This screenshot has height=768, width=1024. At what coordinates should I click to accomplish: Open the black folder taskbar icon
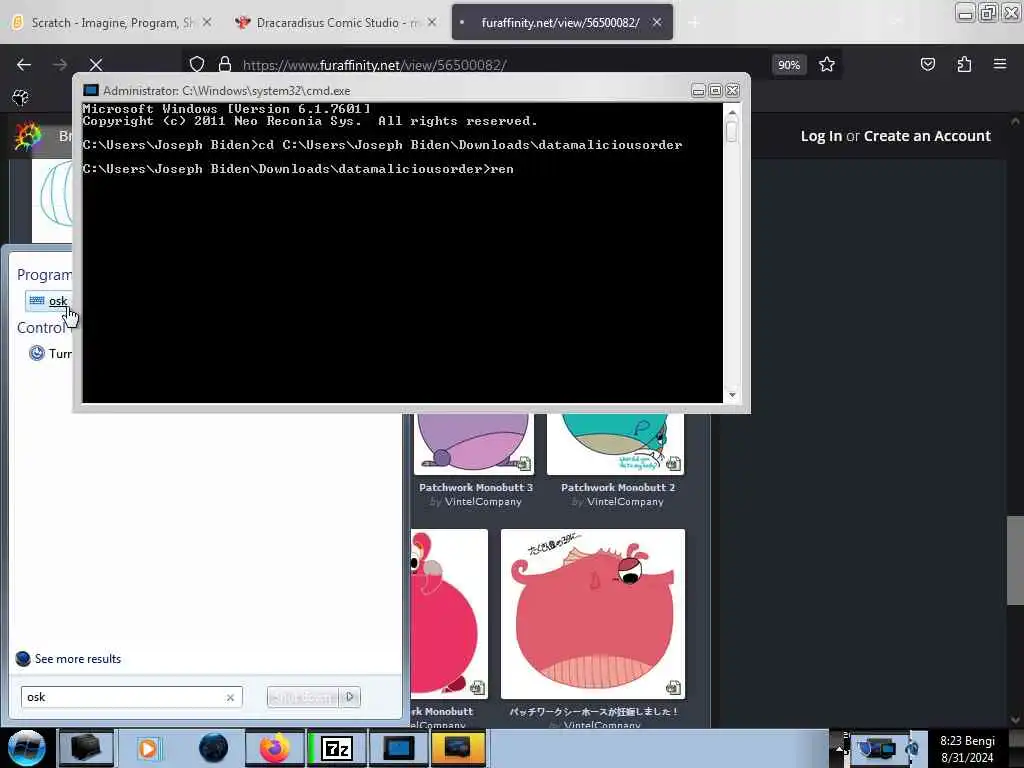tap(86, 748)
